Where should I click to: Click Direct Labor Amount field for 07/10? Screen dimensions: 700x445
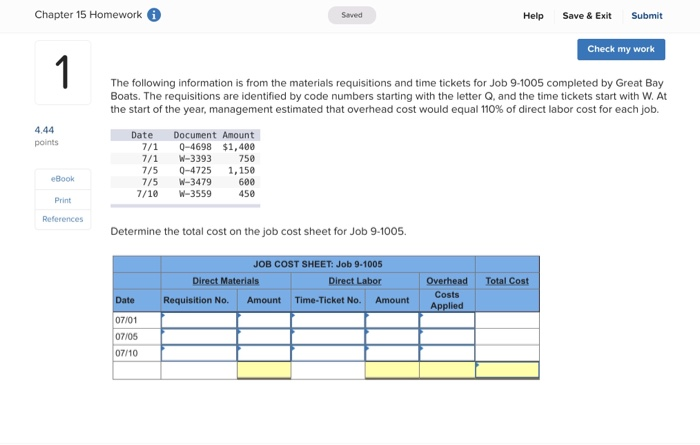point(392,353)
